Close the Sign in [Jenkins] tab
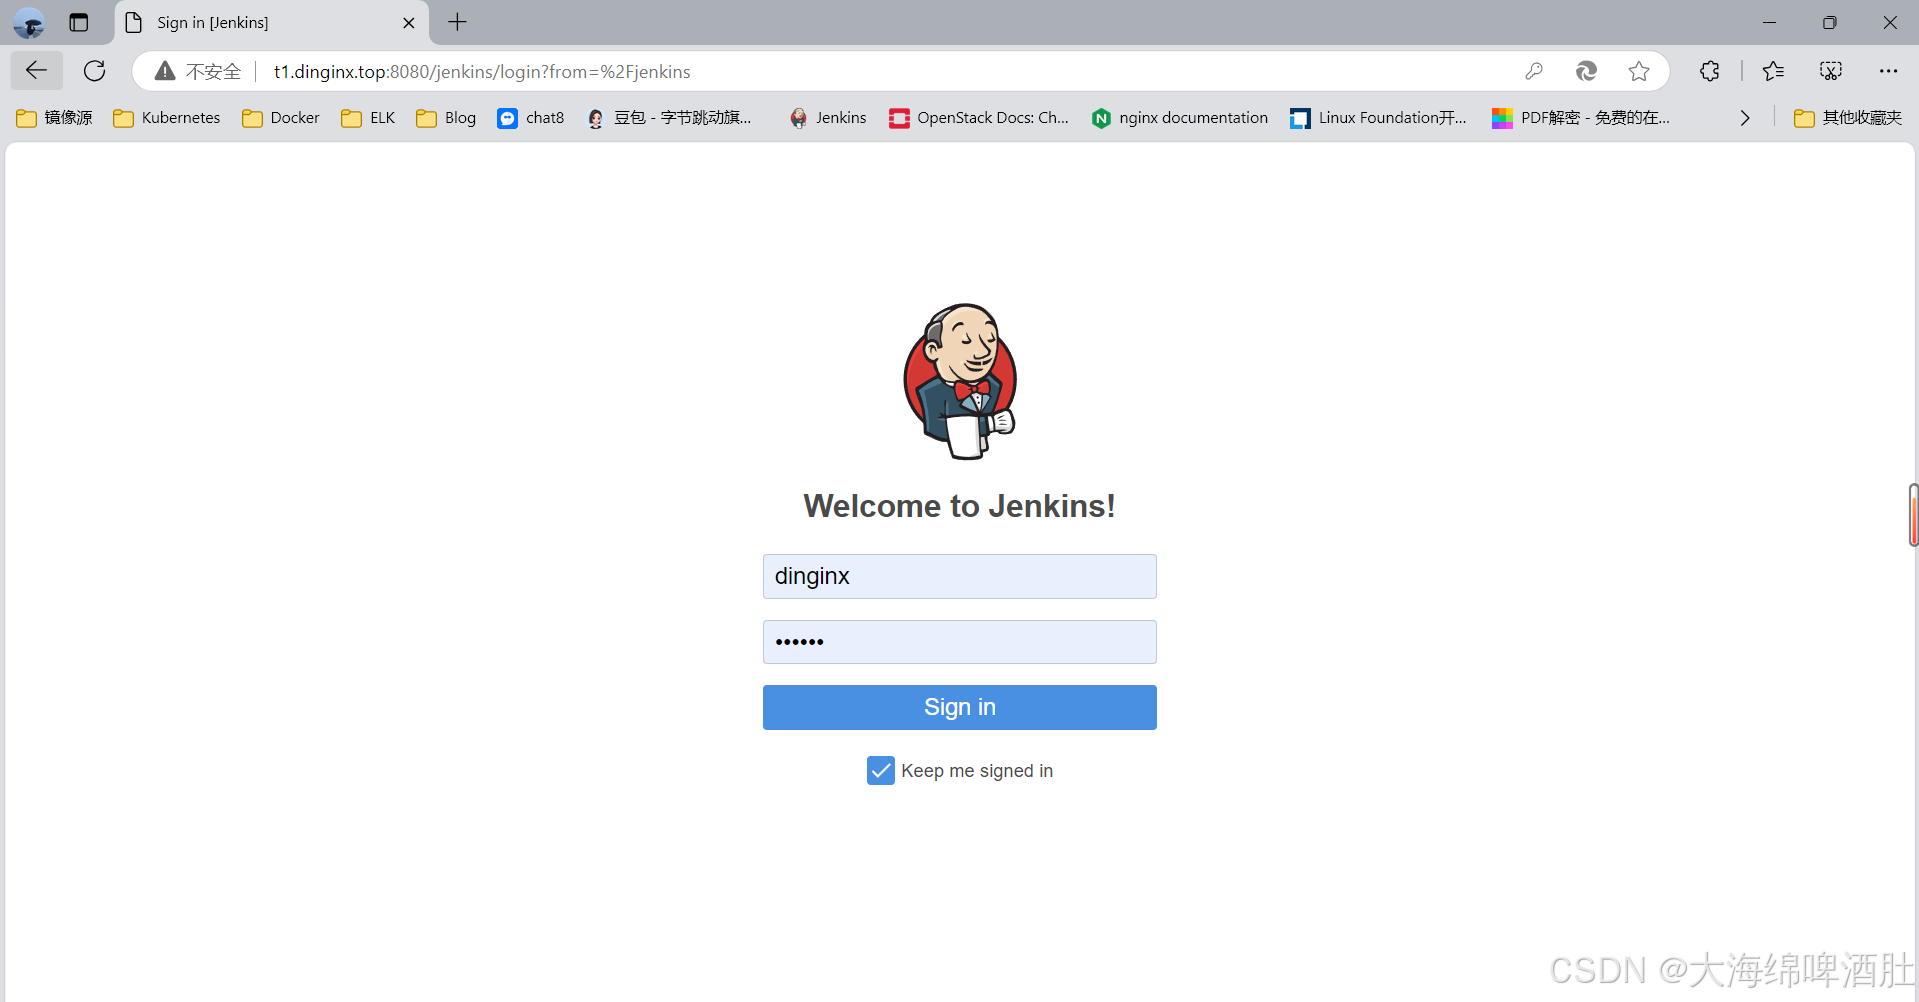1919x1002 pixels. 409,23
